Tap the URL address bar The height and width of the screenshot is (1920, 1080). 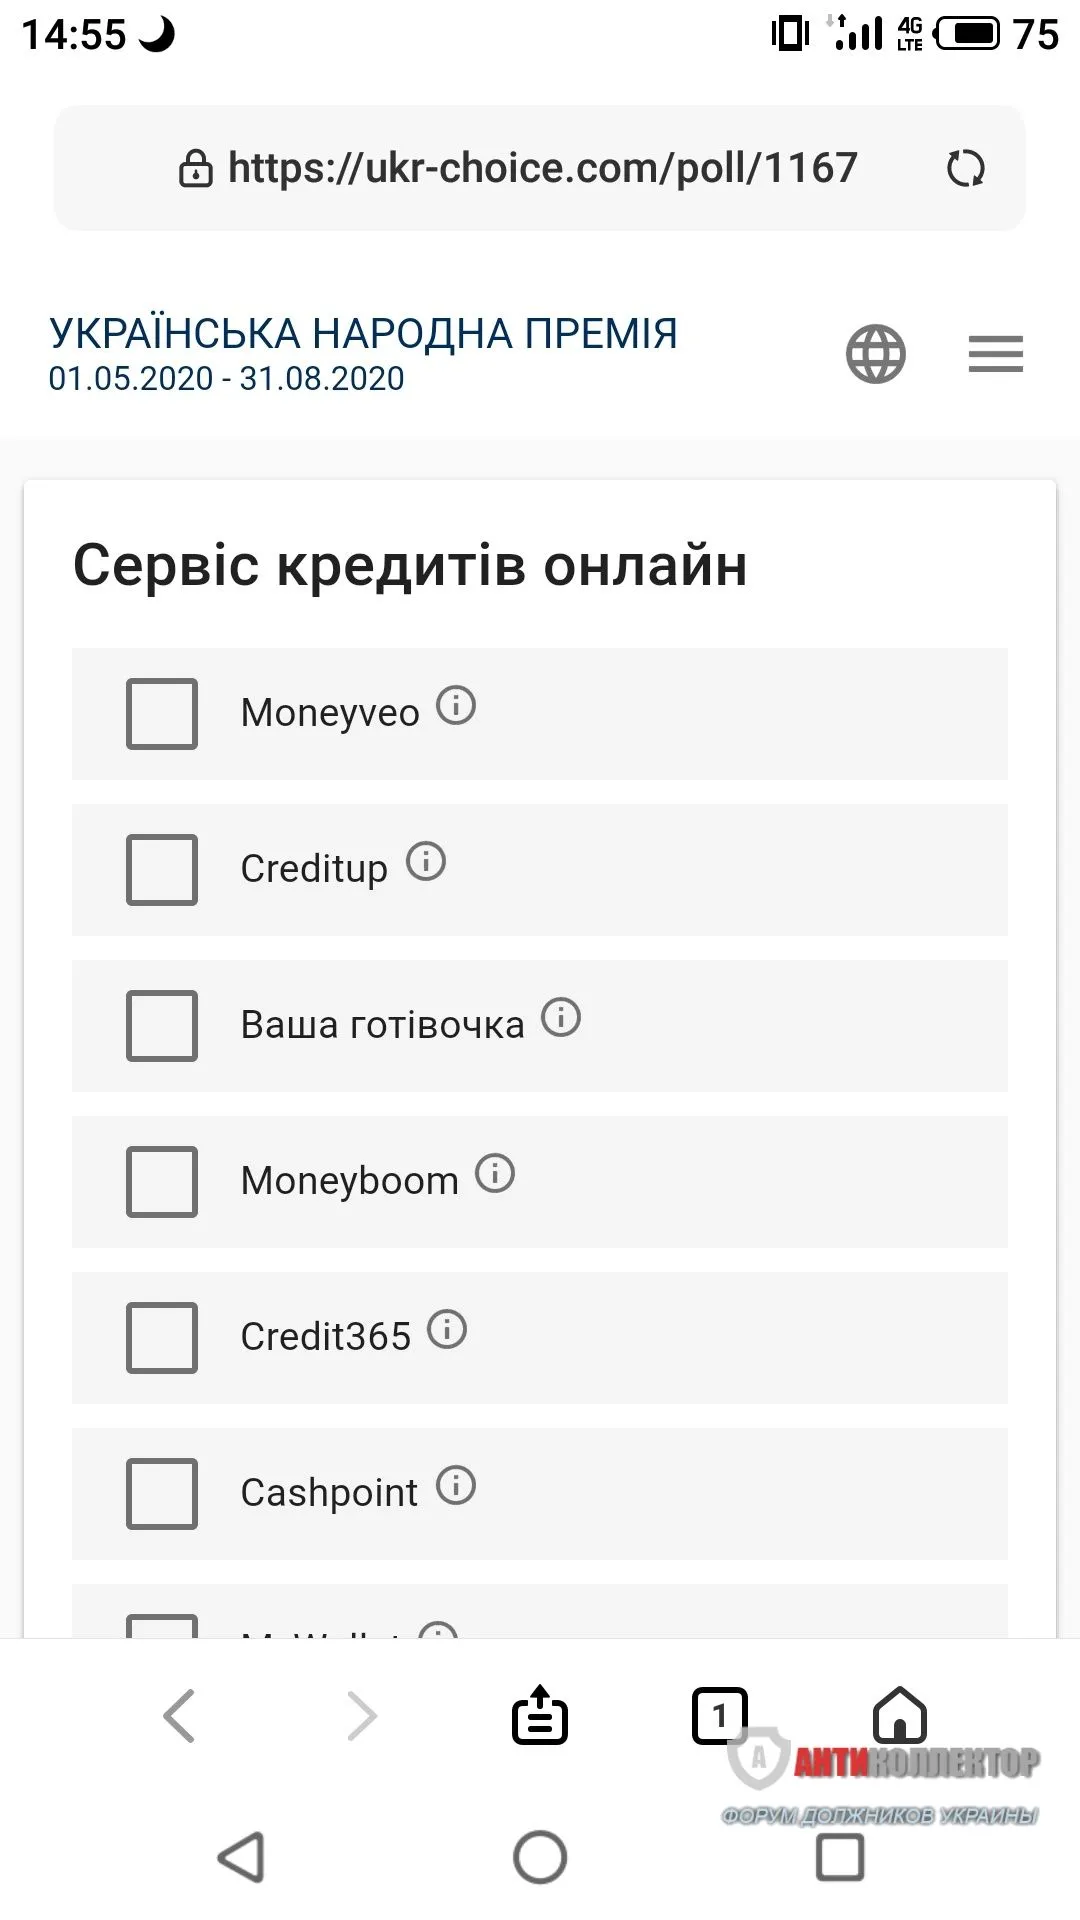[x=542, y=168]
